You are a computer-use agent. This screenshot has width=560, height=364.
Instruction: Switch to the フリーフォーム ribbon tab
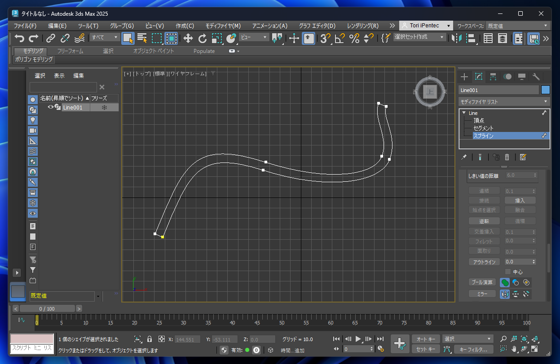click(x=70, y=51)
